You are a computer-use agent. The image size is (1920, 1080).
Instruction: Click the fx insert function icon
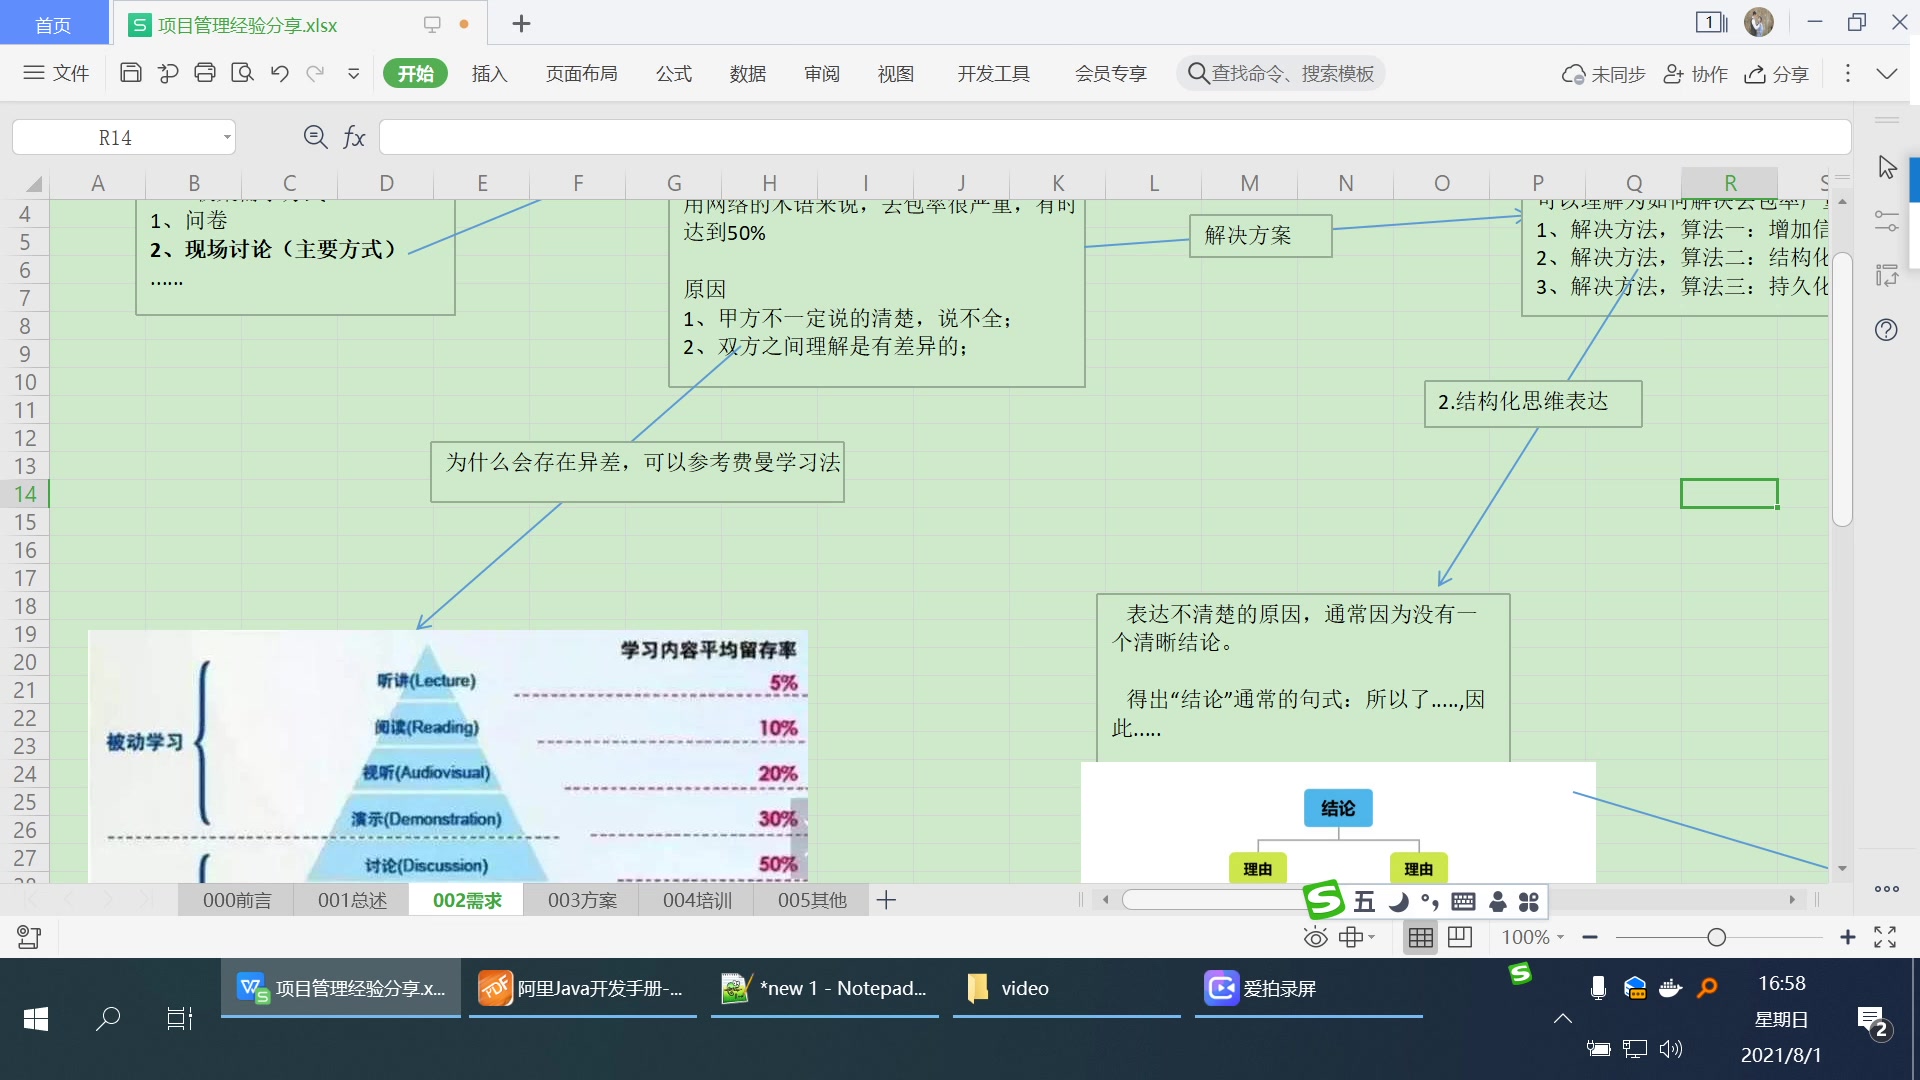pos(354,137)
